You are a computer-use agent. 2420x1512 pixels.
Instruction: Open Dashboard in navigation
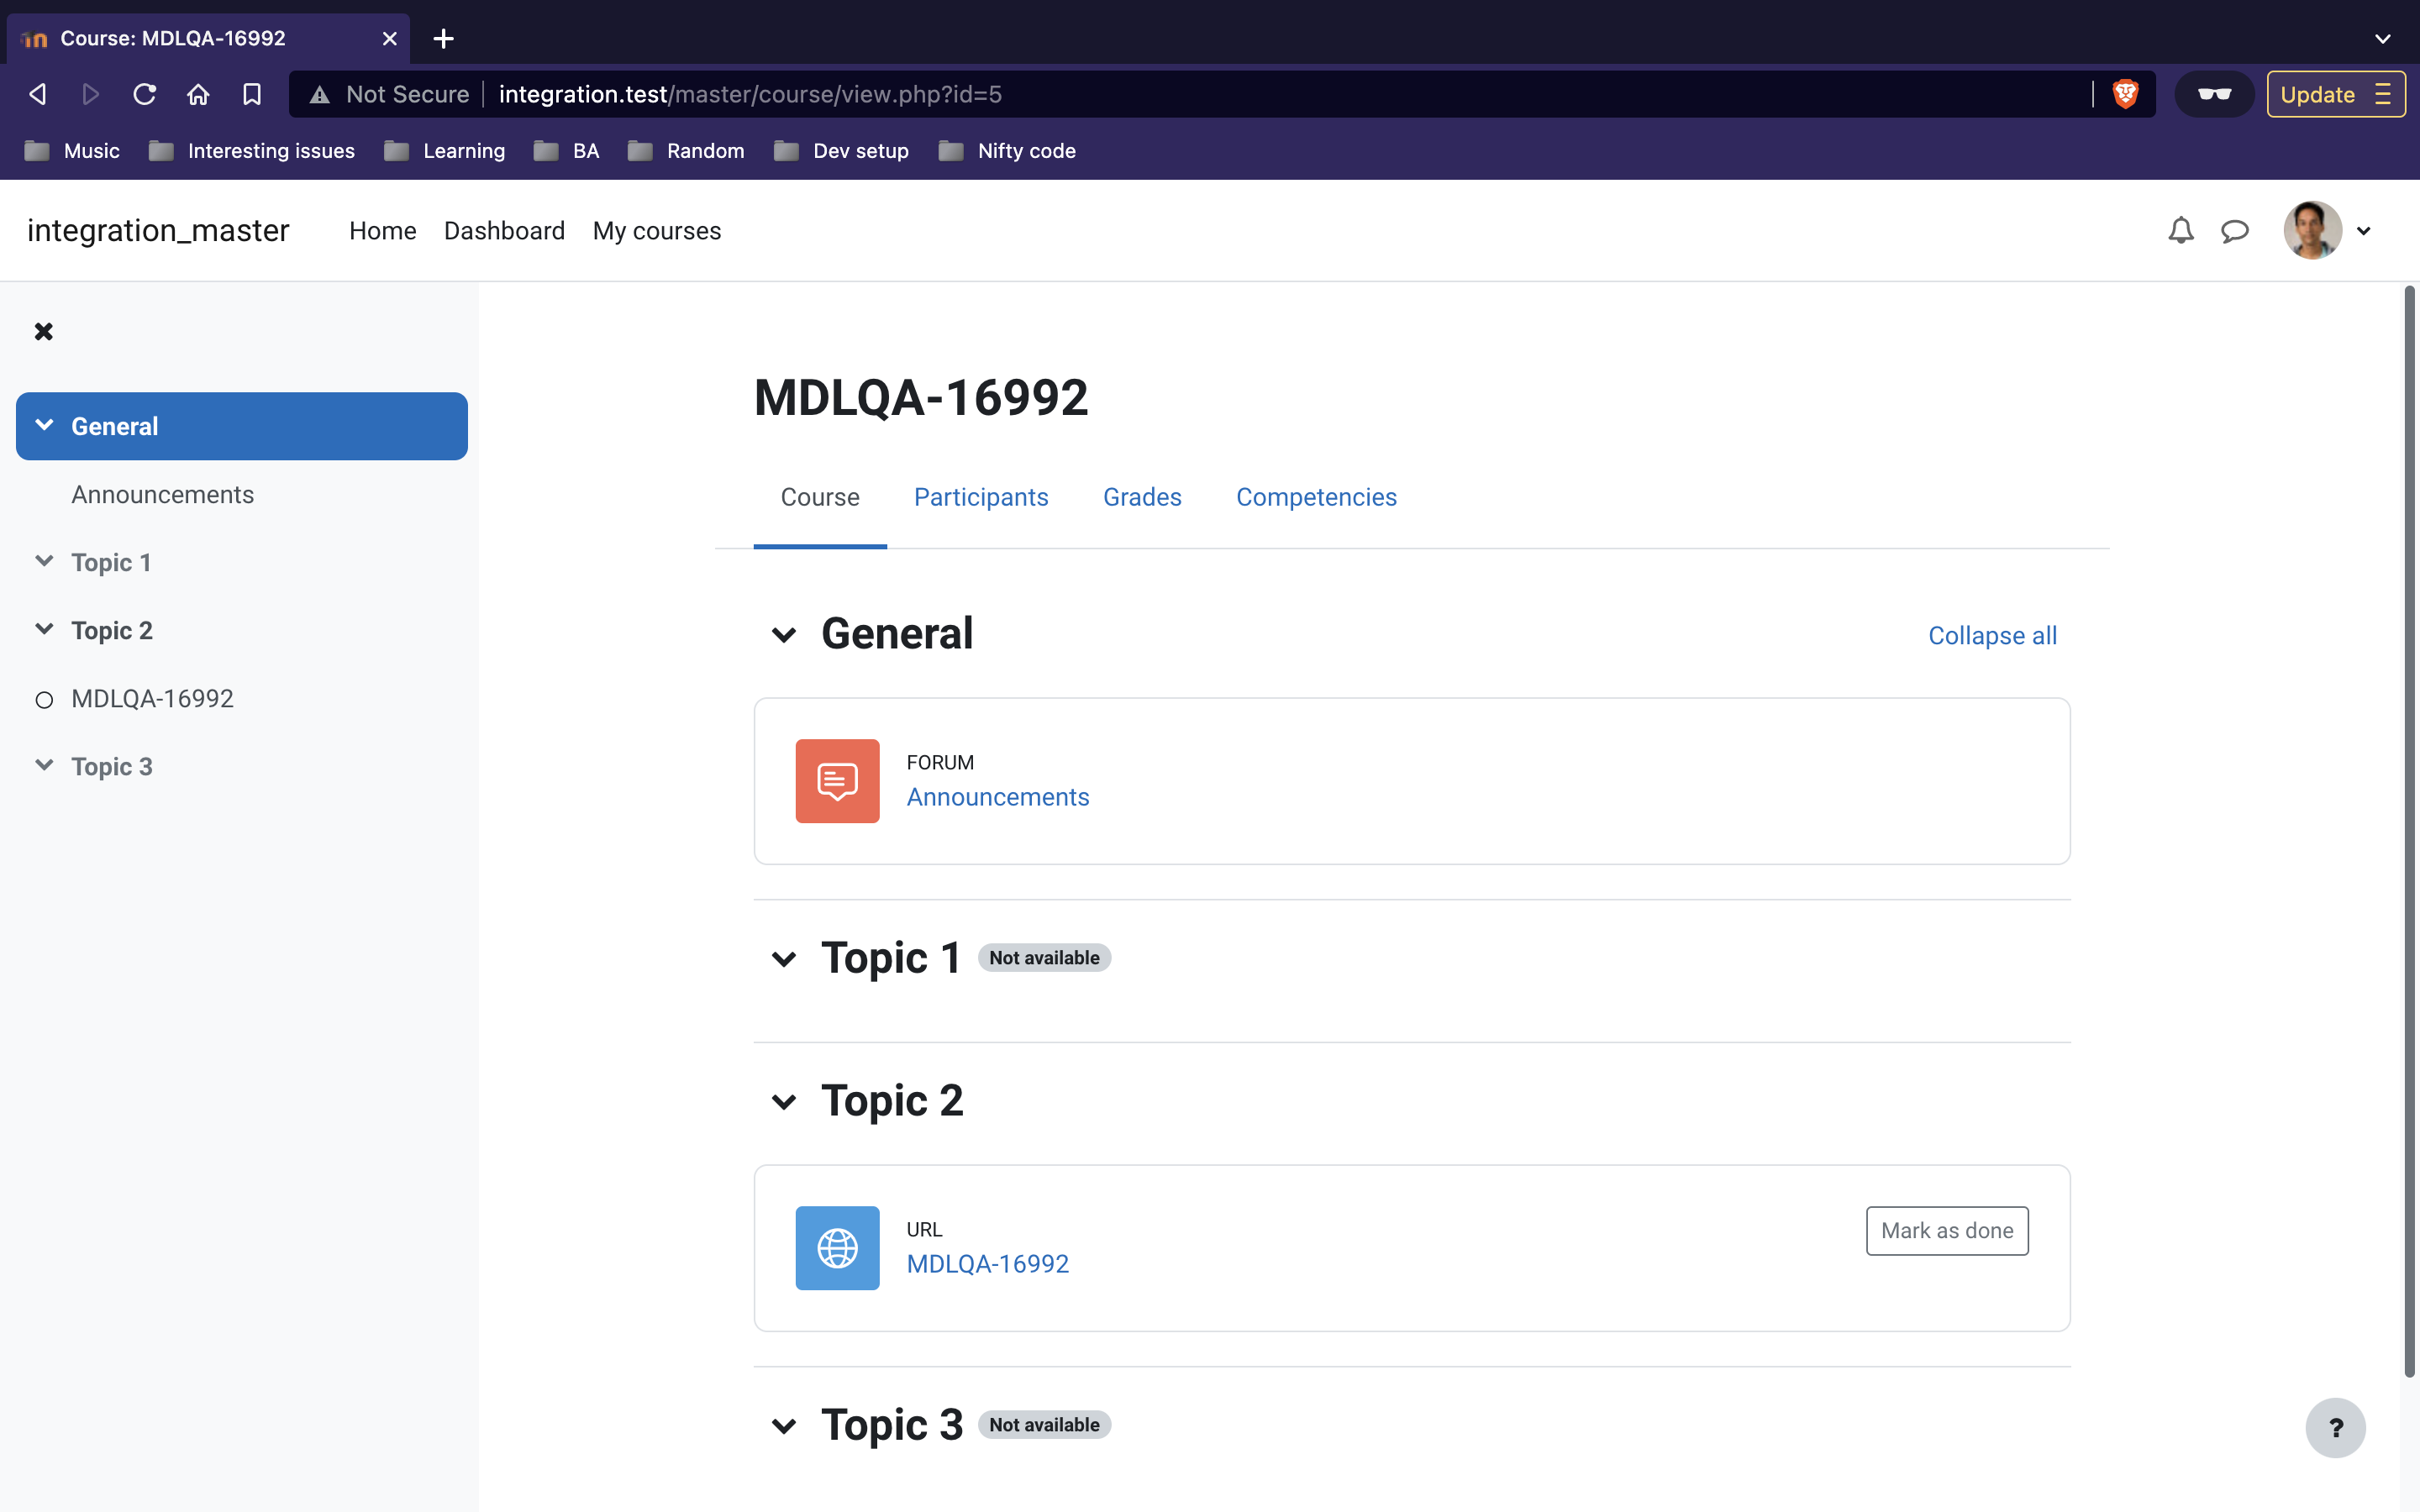pyautogui.click(x=504, y=231)
